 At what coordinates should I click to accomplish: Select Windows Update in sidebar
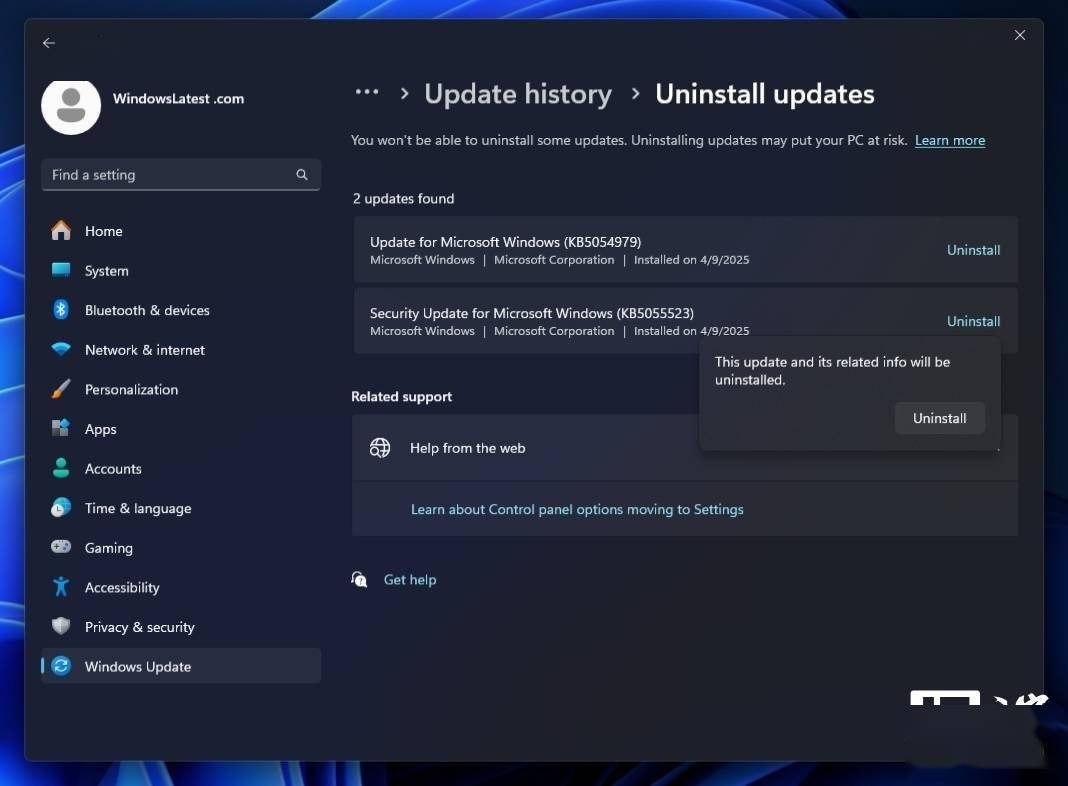pyautogui.click(x=180, y=665)
